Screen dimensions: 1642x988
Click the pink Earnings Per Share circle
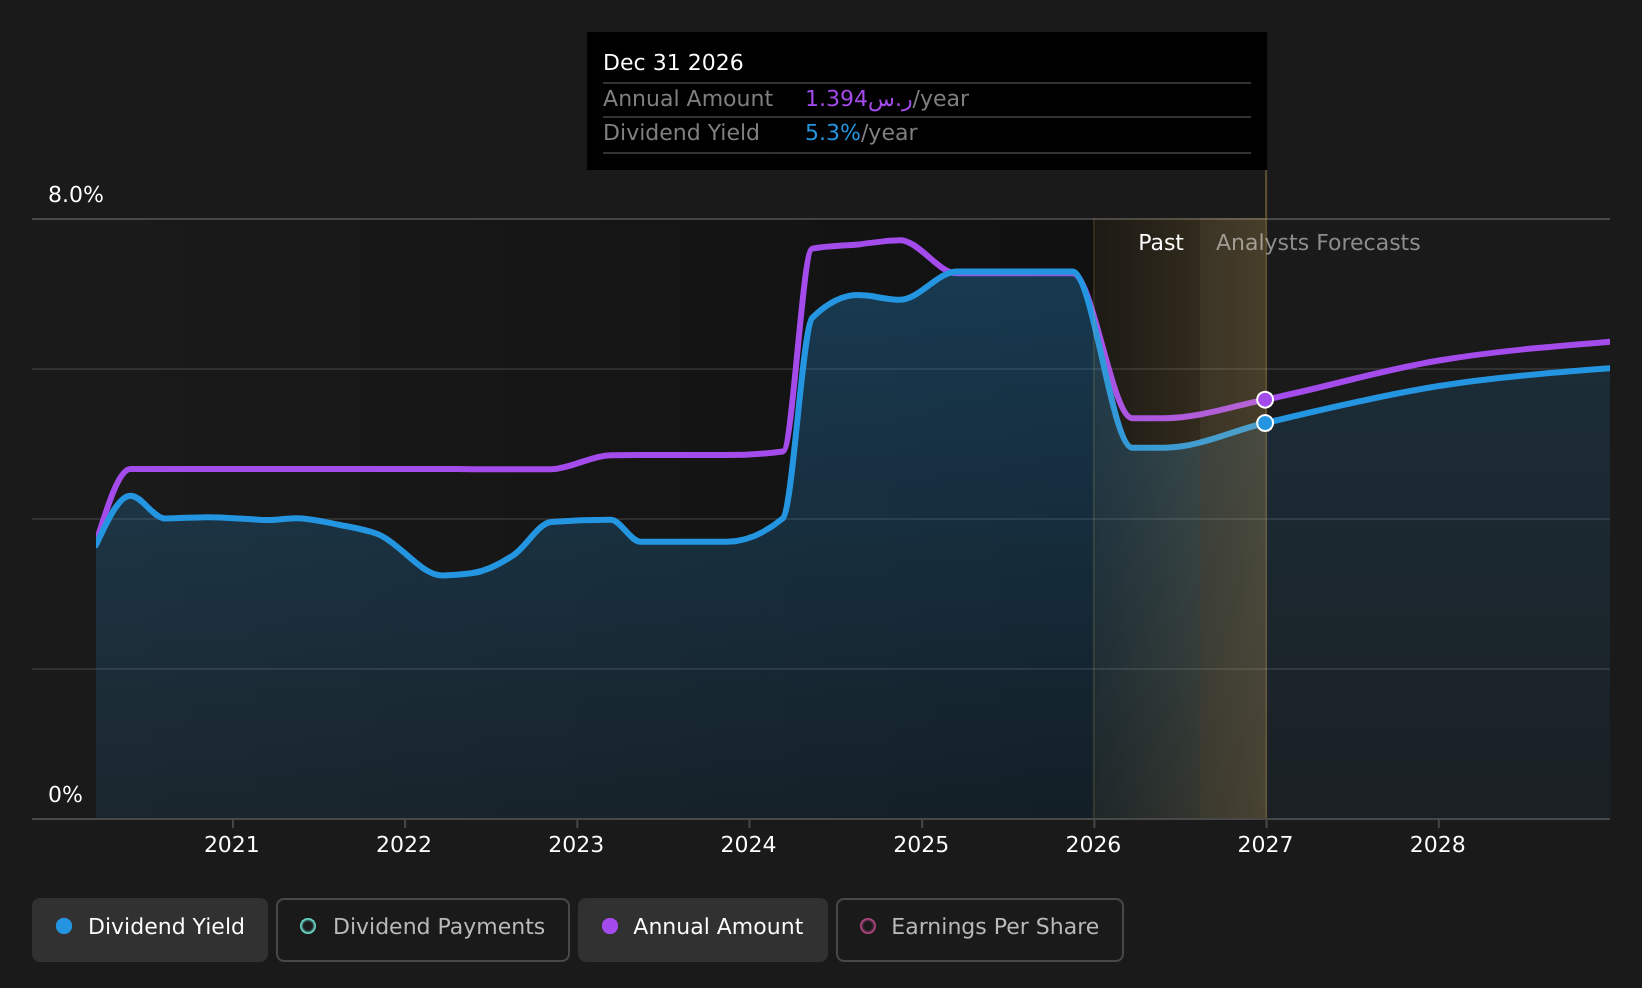tap(868, 926)
